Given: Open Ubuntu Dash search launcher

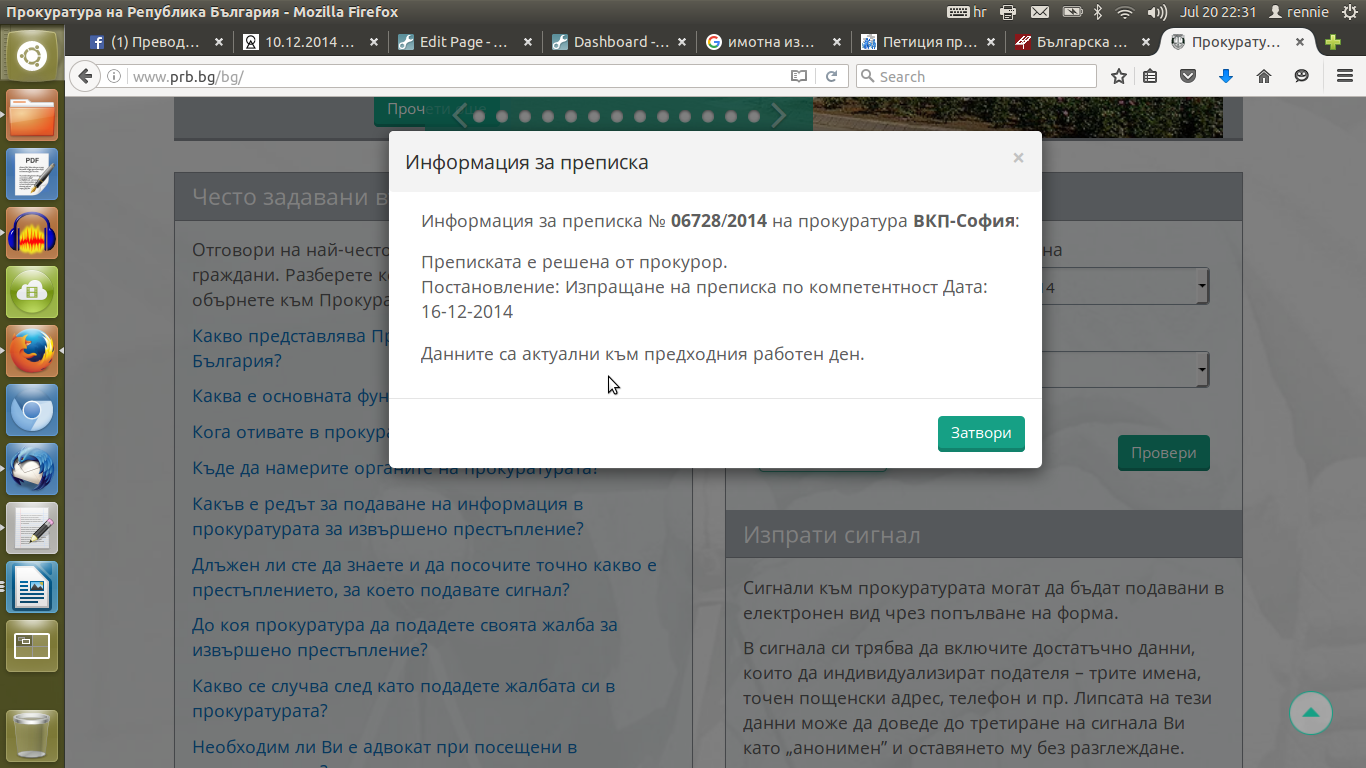Looking at the screenshot, I should (32, 56).
